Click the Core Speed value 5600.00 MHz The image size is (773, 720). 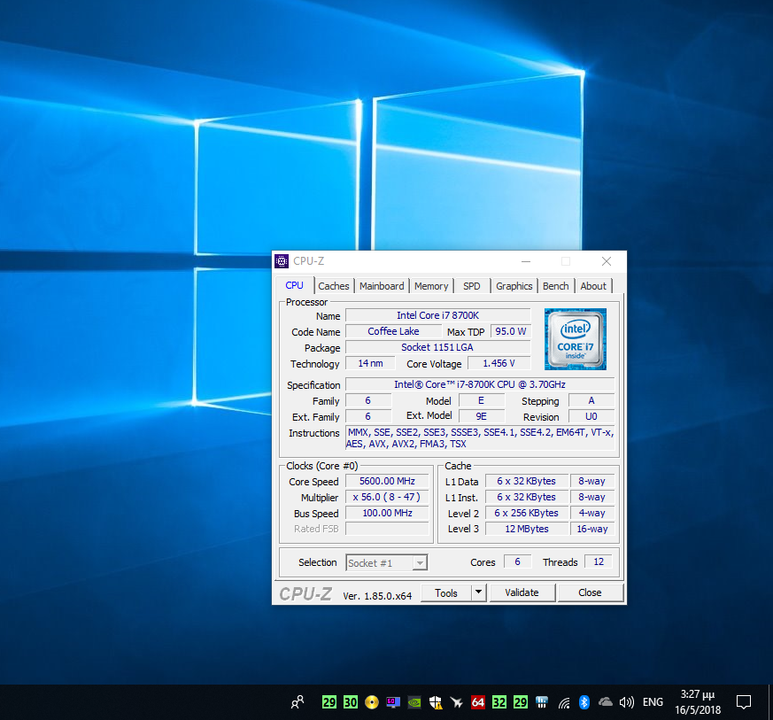(387, 481)
